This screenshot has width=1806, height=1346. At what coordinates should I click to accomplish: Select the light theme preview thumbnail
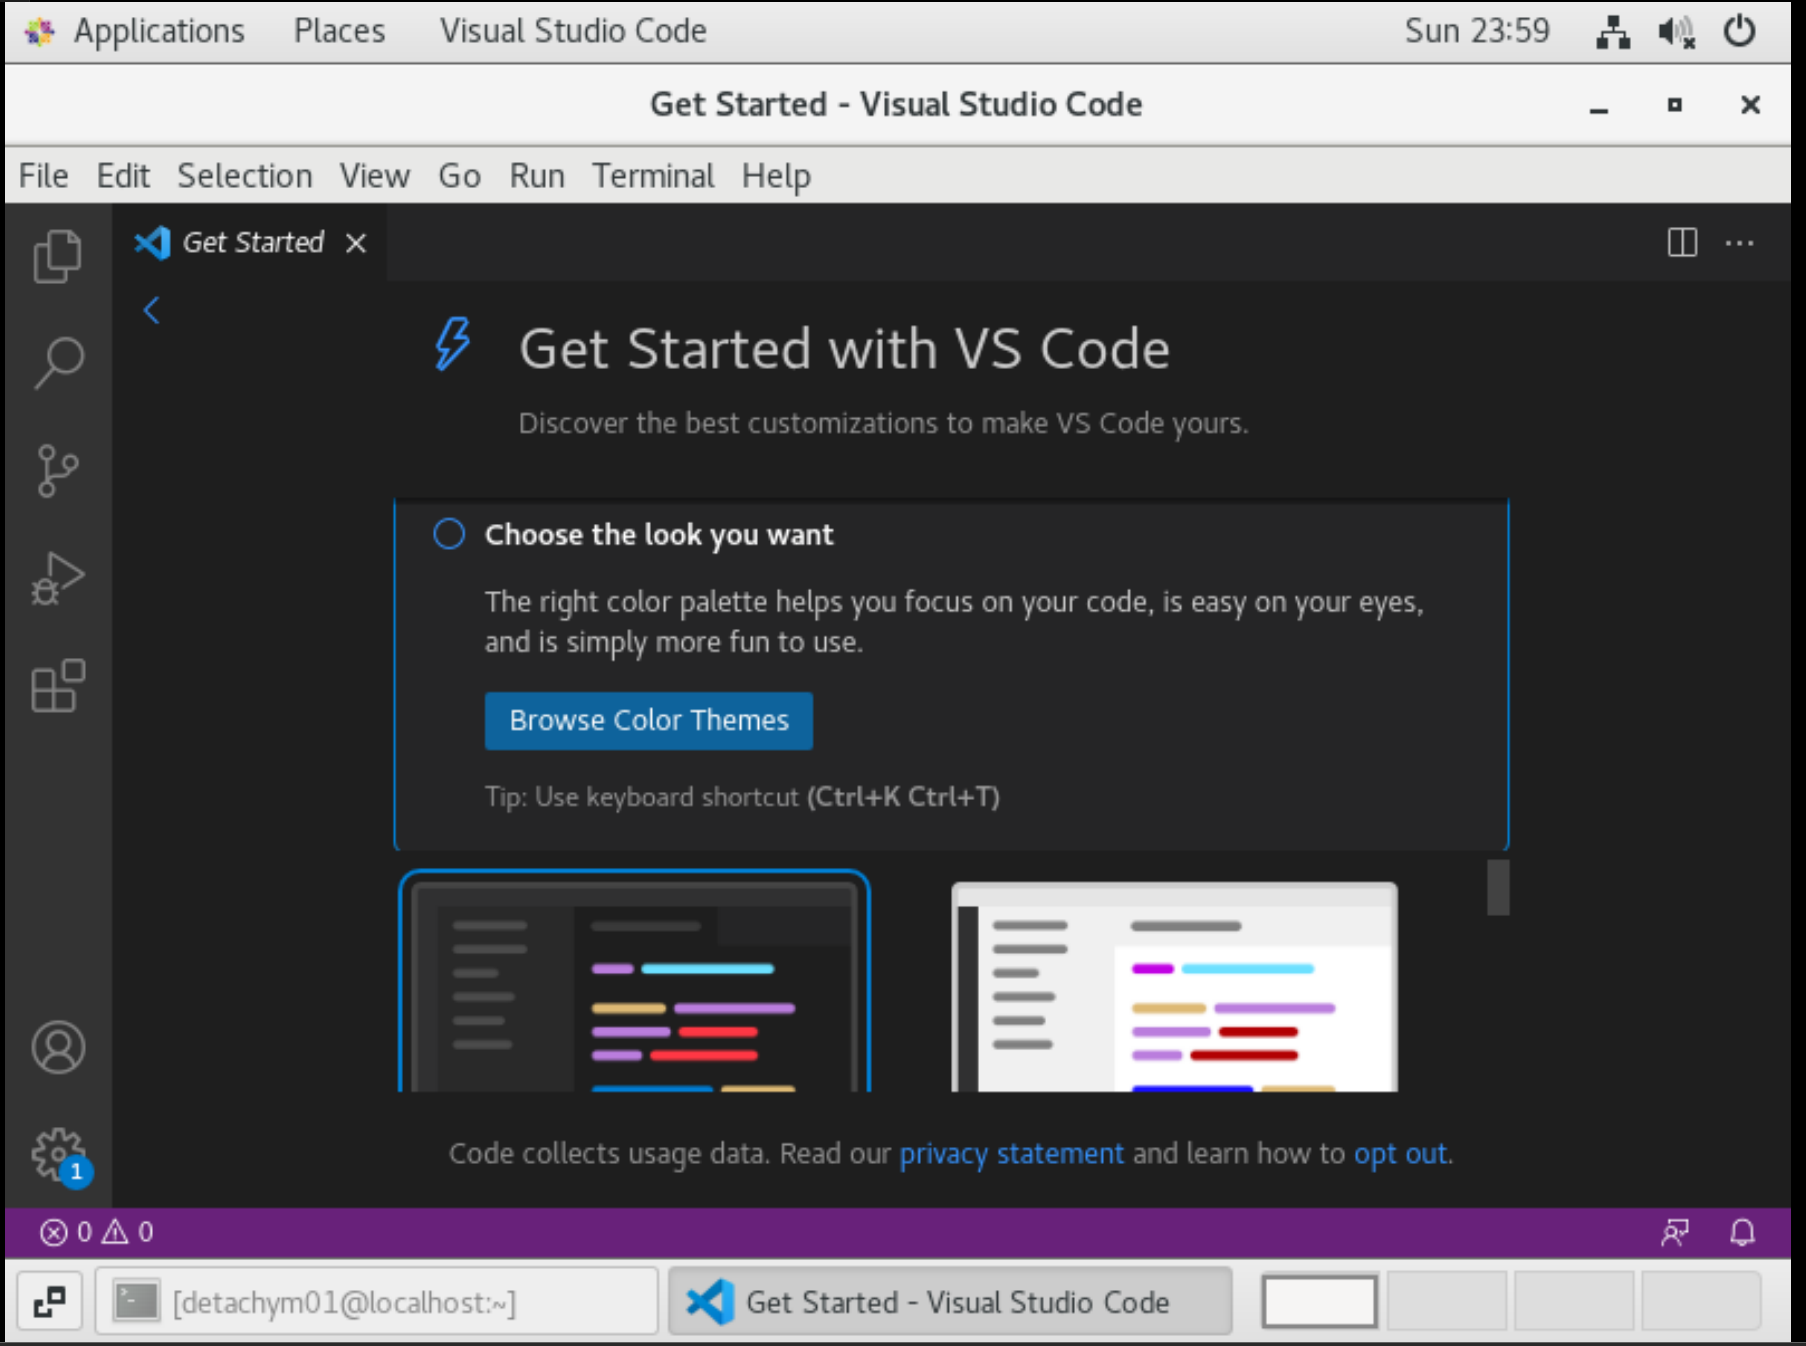1174,986
